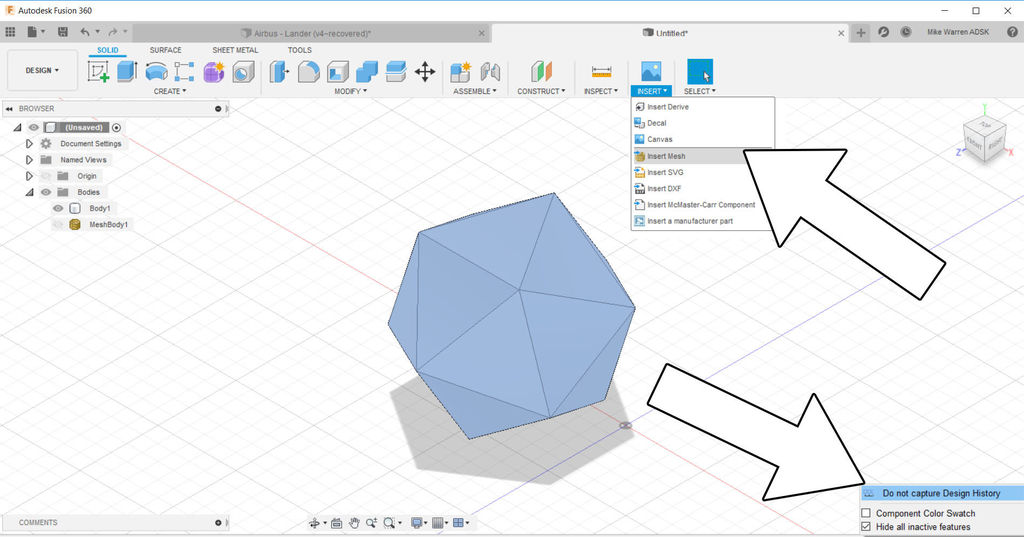Open the Extensions icon beside the plus
The image size is (1024, 537).
[884, 31]
